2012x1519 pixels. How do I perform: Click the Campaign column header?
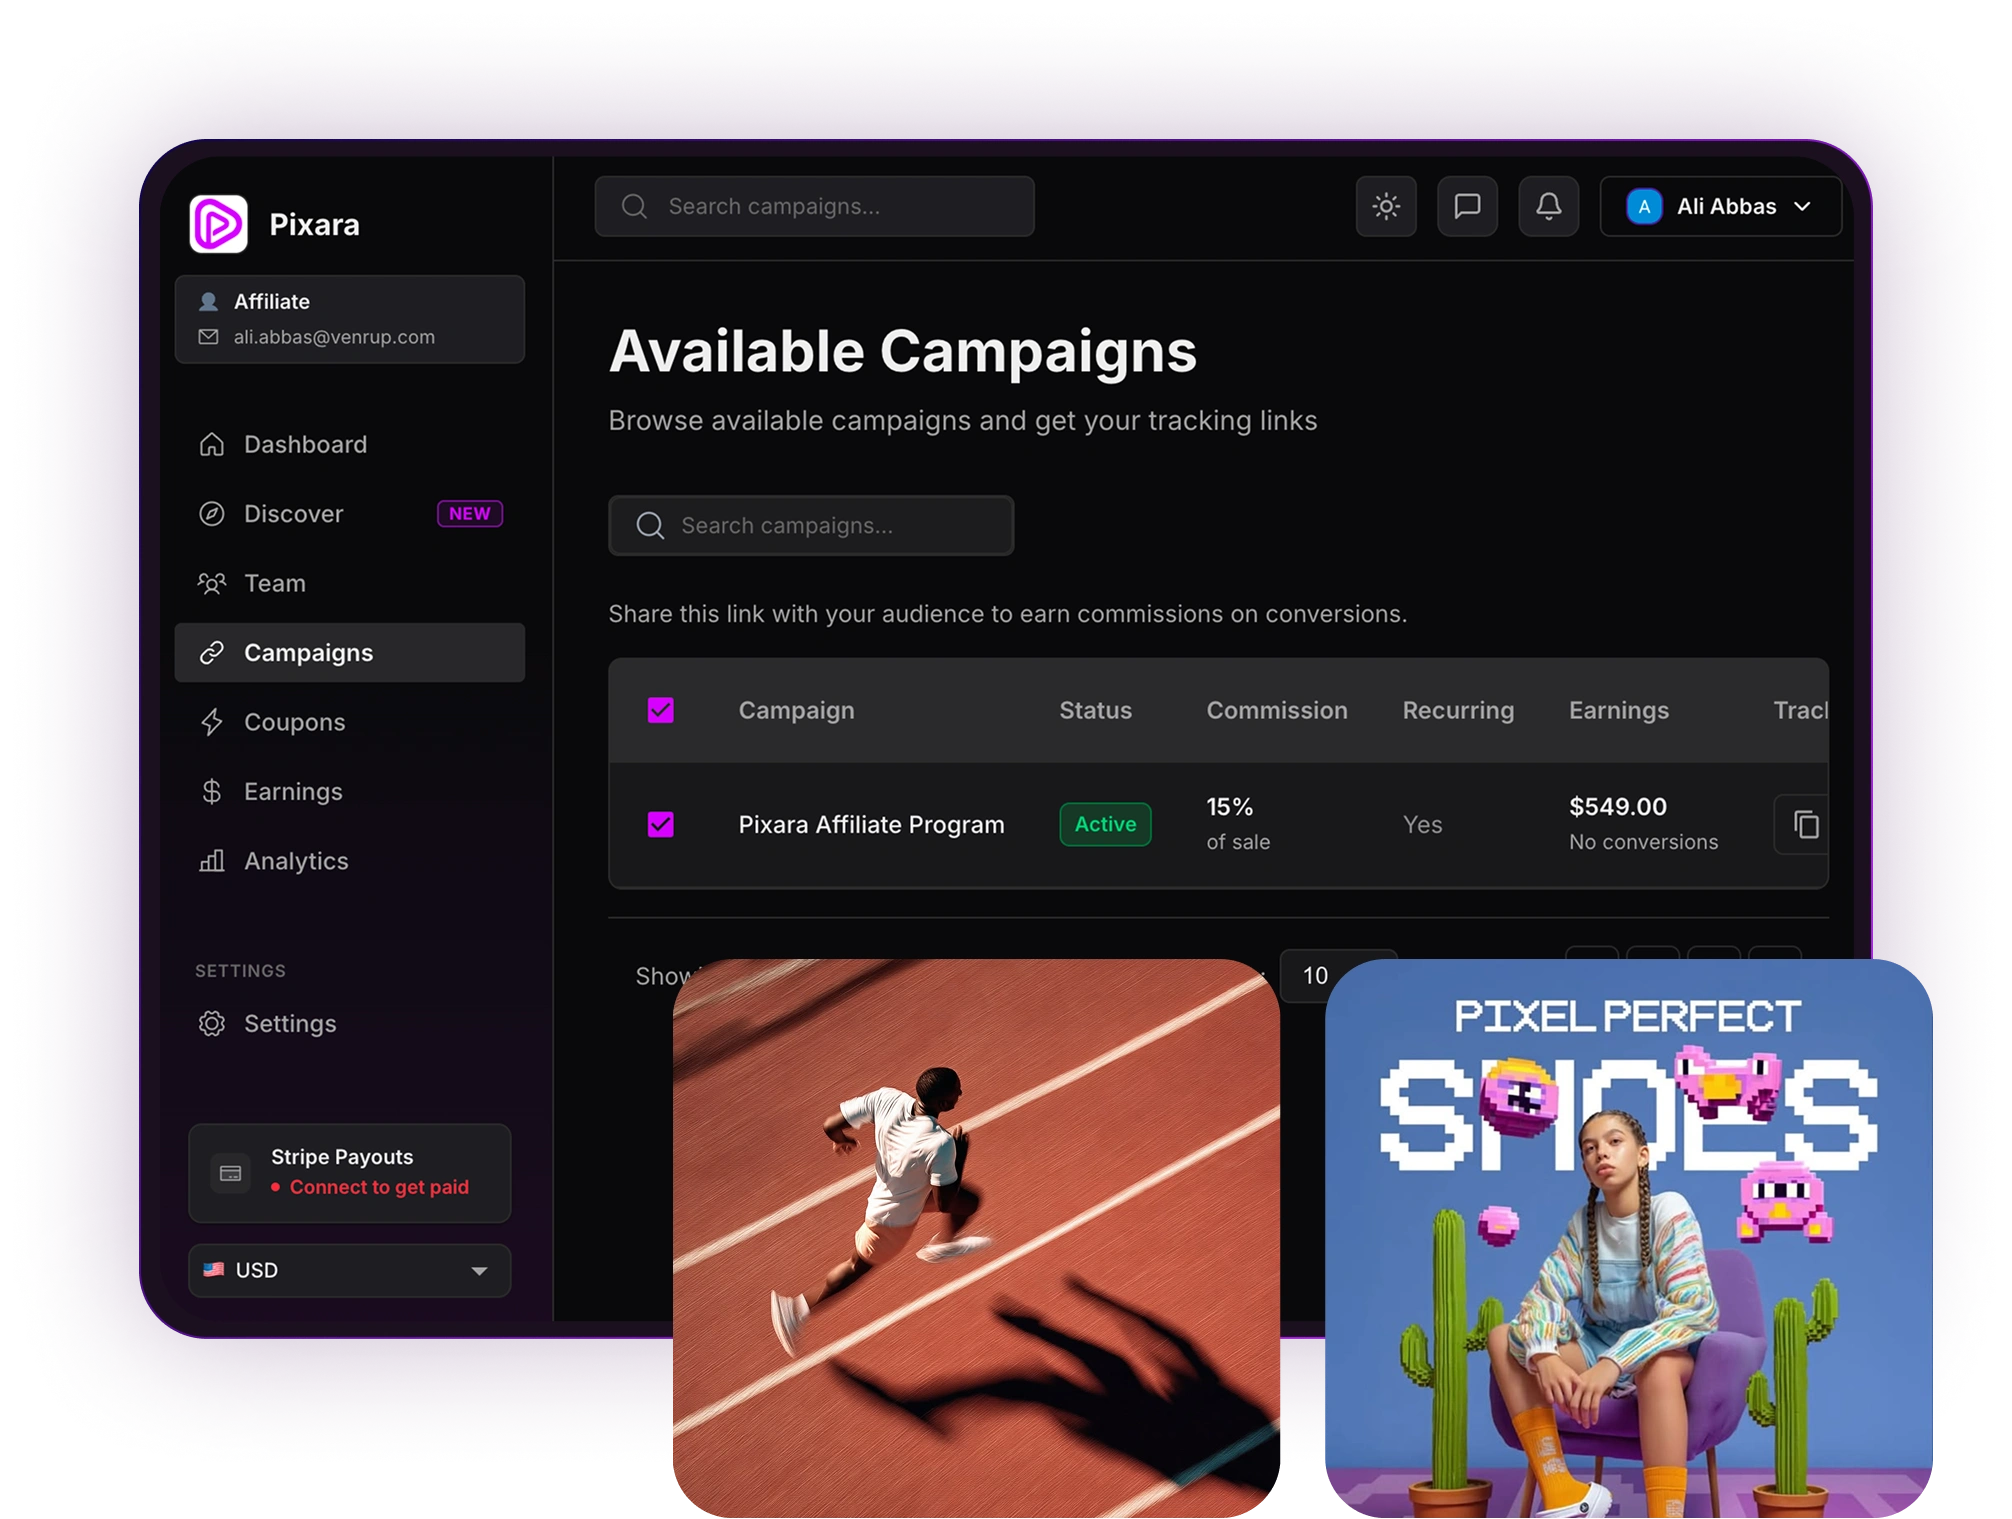796,710
